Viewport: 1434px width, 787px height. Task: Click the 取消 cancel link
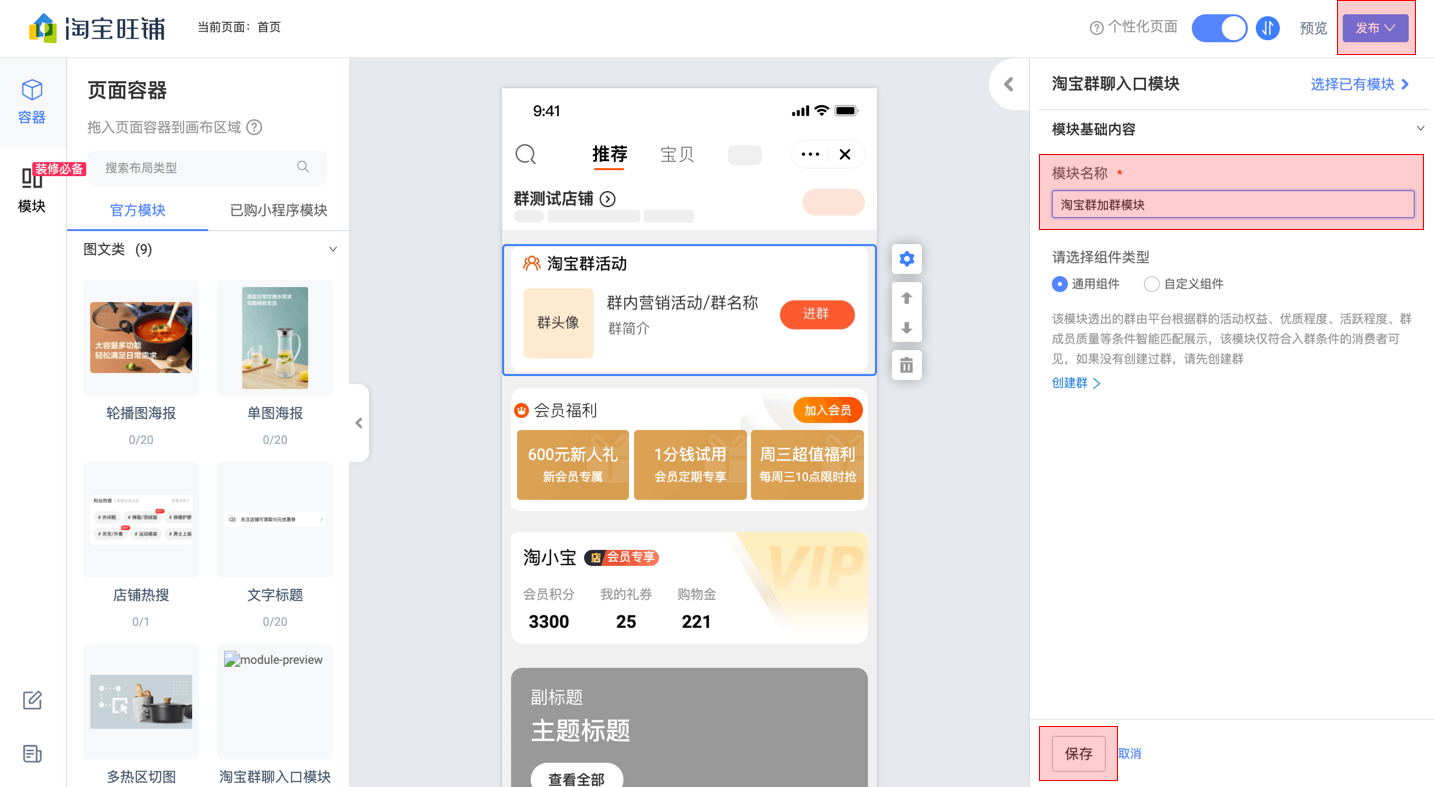1130,754
